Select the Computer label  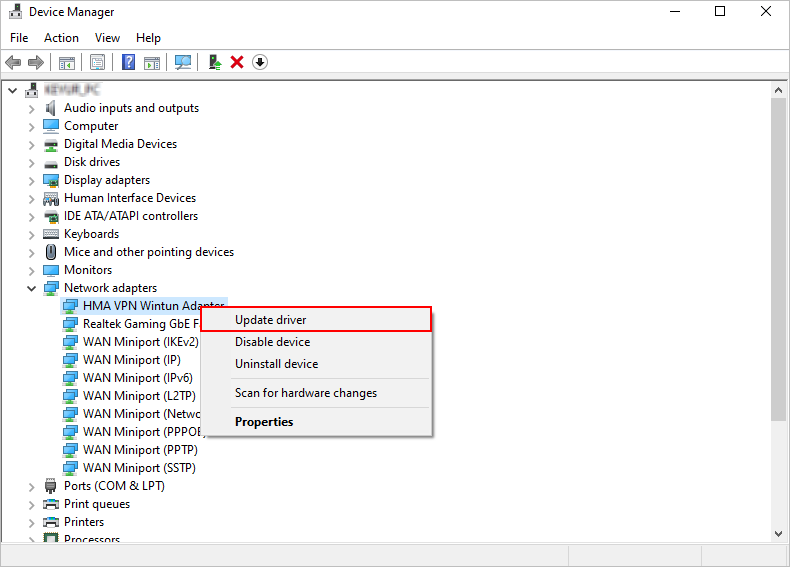click(91, 126)
